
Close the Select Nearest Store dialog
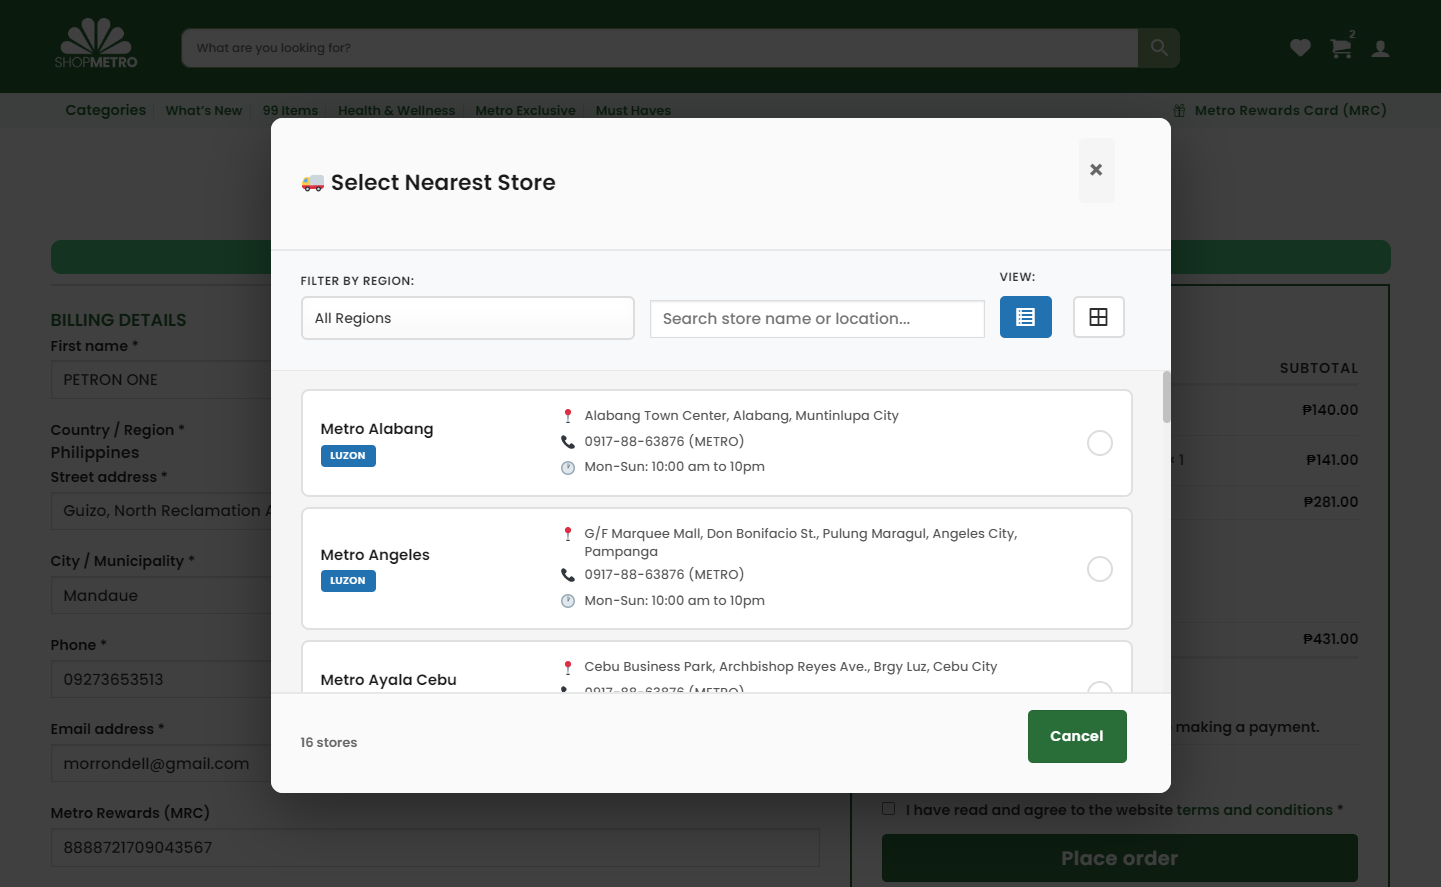point(1096,170)
